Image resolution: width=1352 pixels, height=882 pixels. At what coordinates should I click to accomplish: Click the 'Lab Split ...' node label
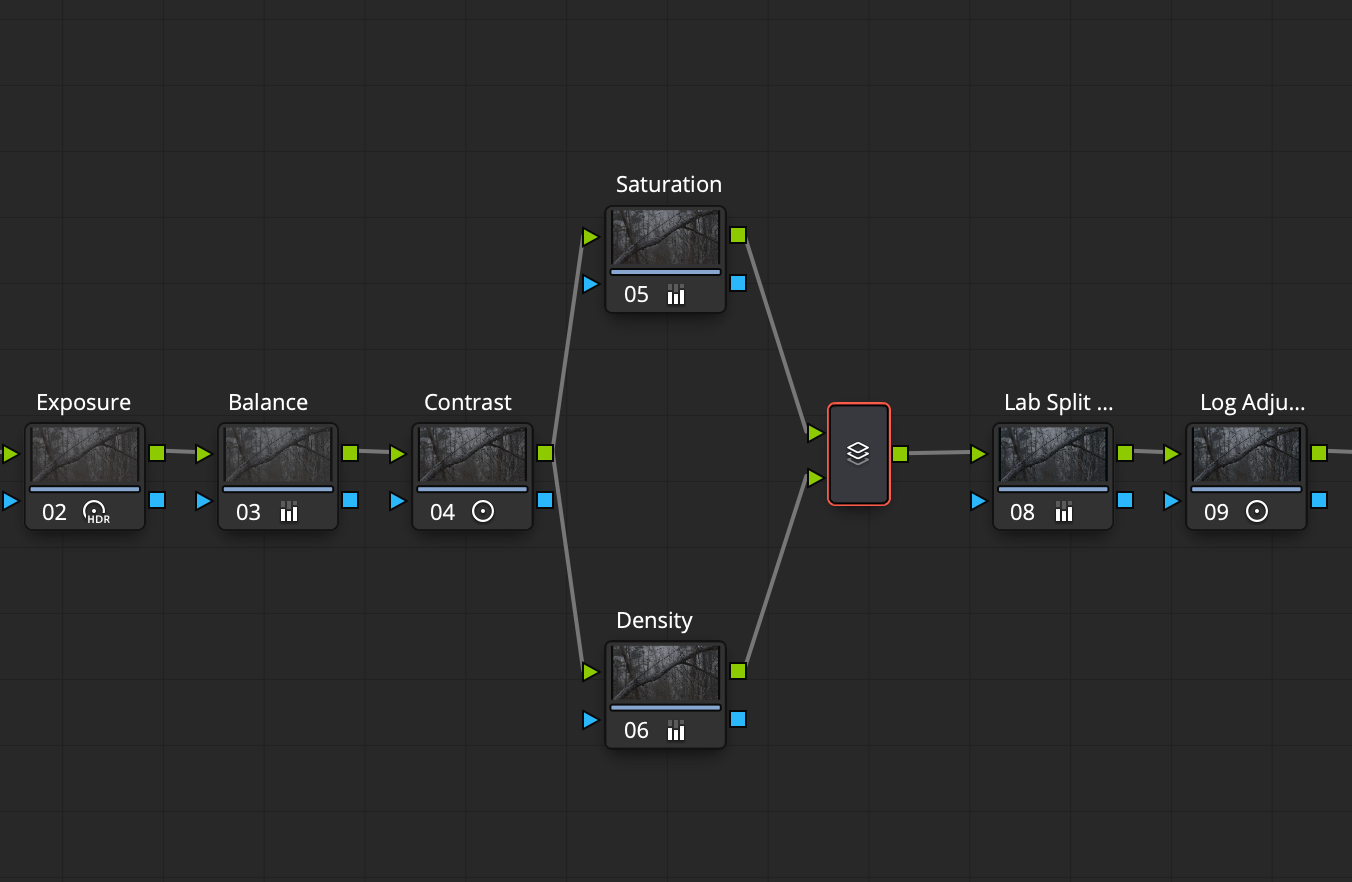1058,402
